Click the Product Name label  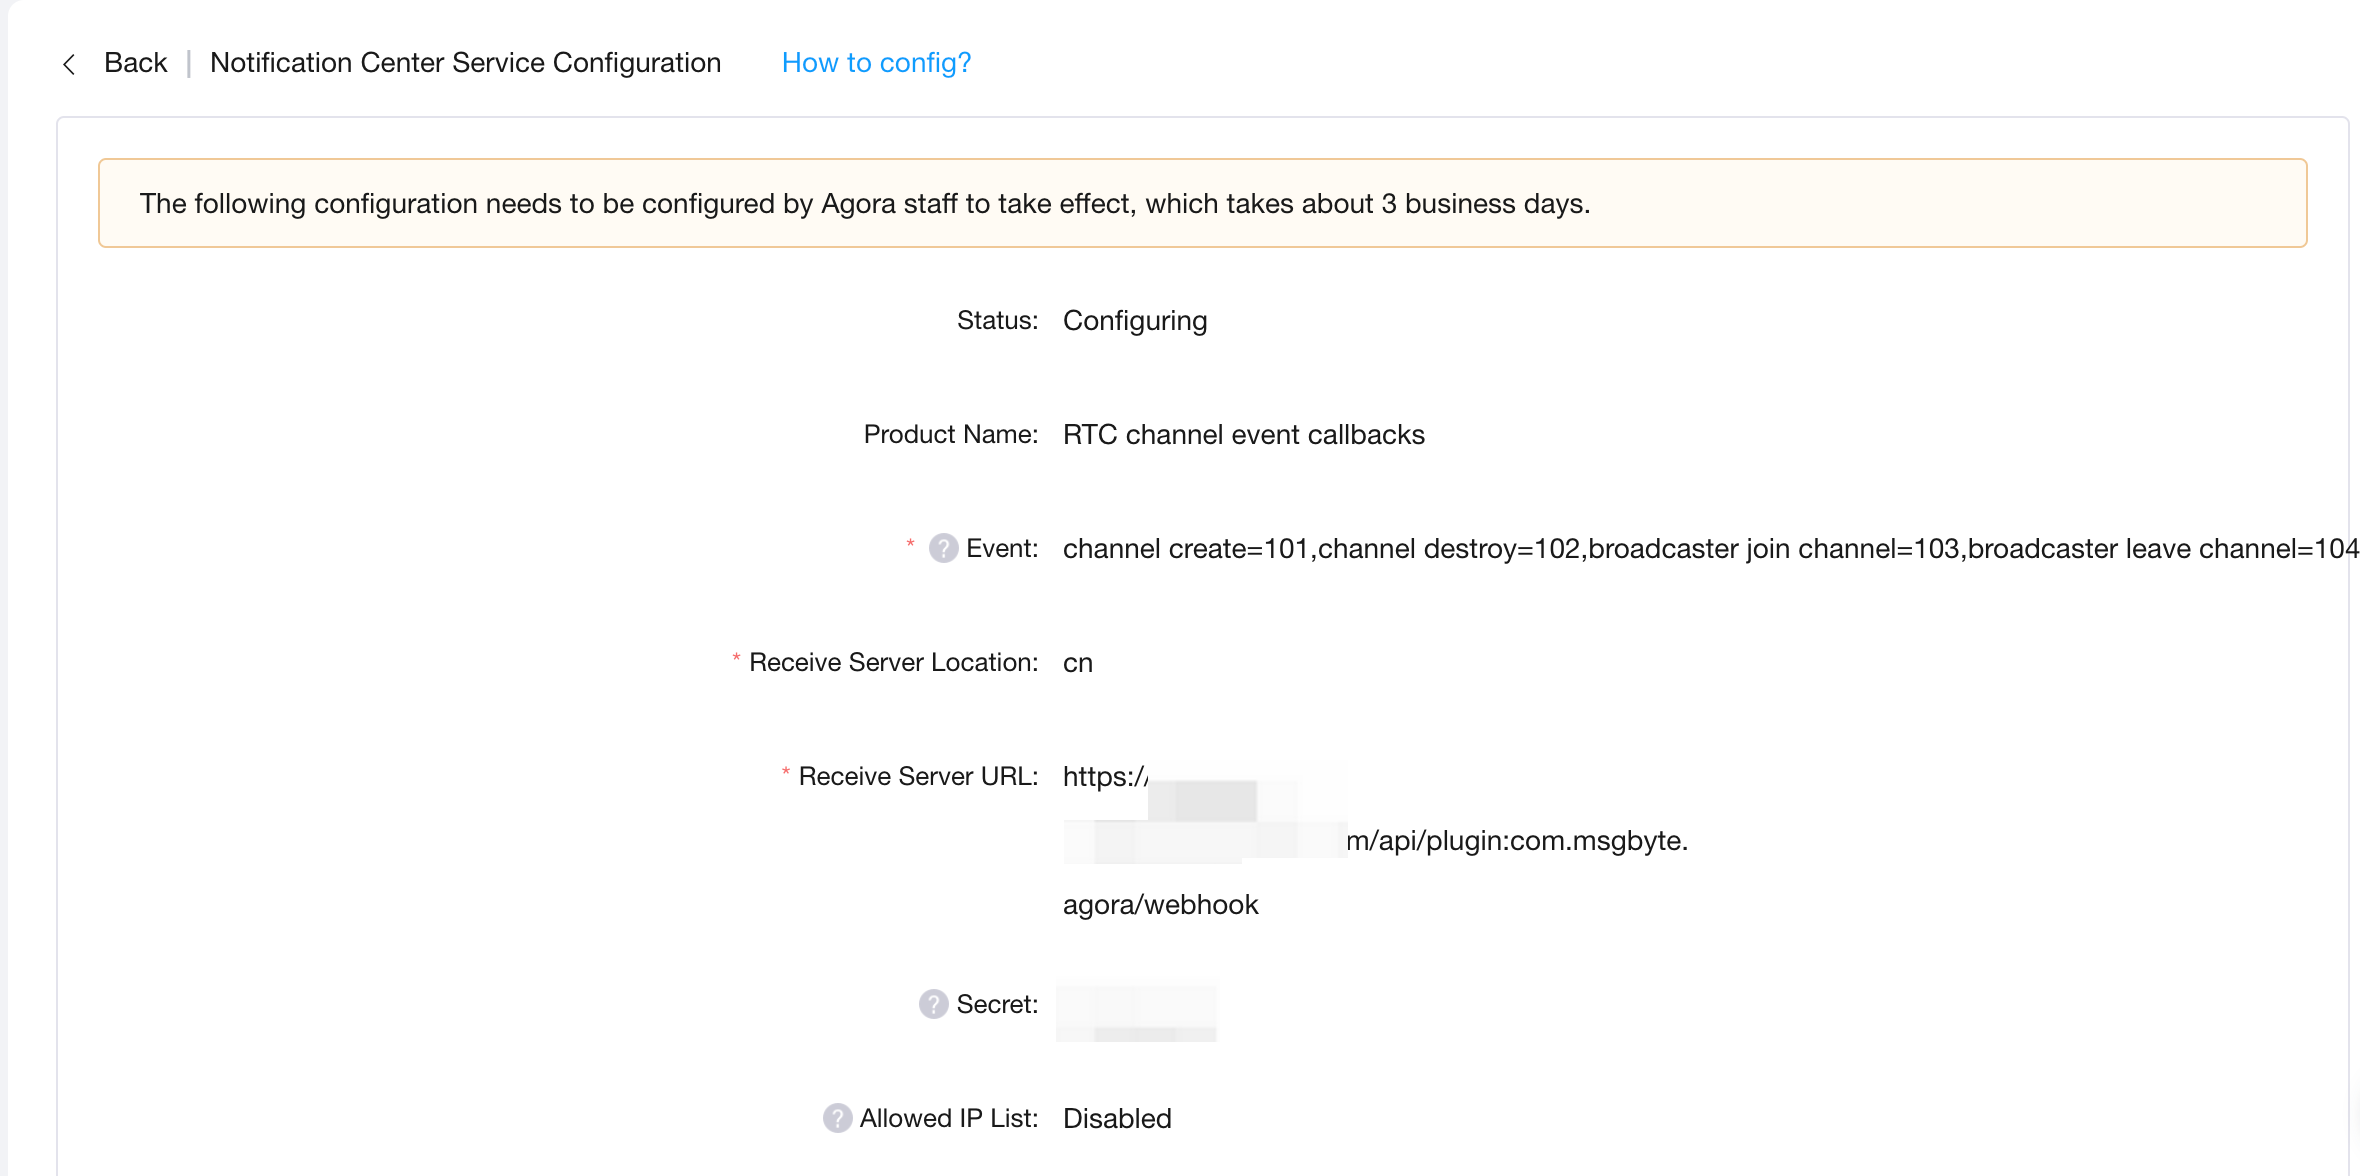point(950,435)
